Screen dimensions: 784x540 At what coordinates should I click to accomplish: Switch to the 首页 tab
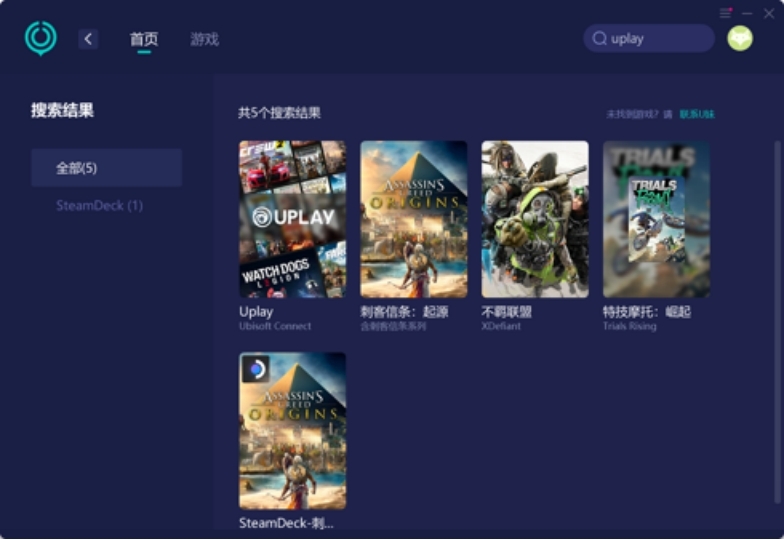coord(144,39)
